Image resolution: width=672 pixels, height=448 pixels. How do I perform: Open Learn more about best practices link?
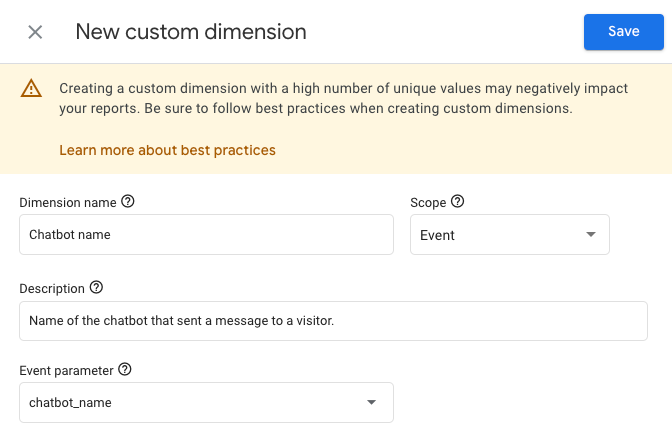[x=167, y=150]
